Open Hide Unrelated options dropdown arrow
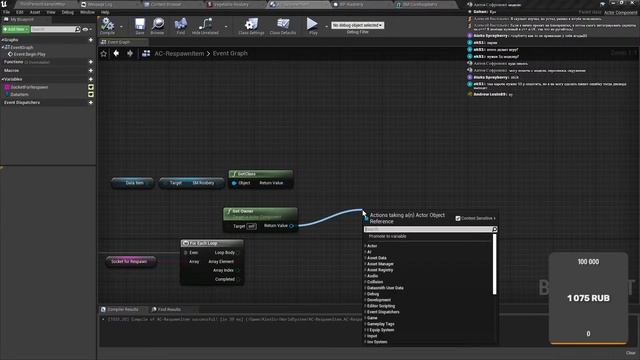 click(x=226, y=27)
